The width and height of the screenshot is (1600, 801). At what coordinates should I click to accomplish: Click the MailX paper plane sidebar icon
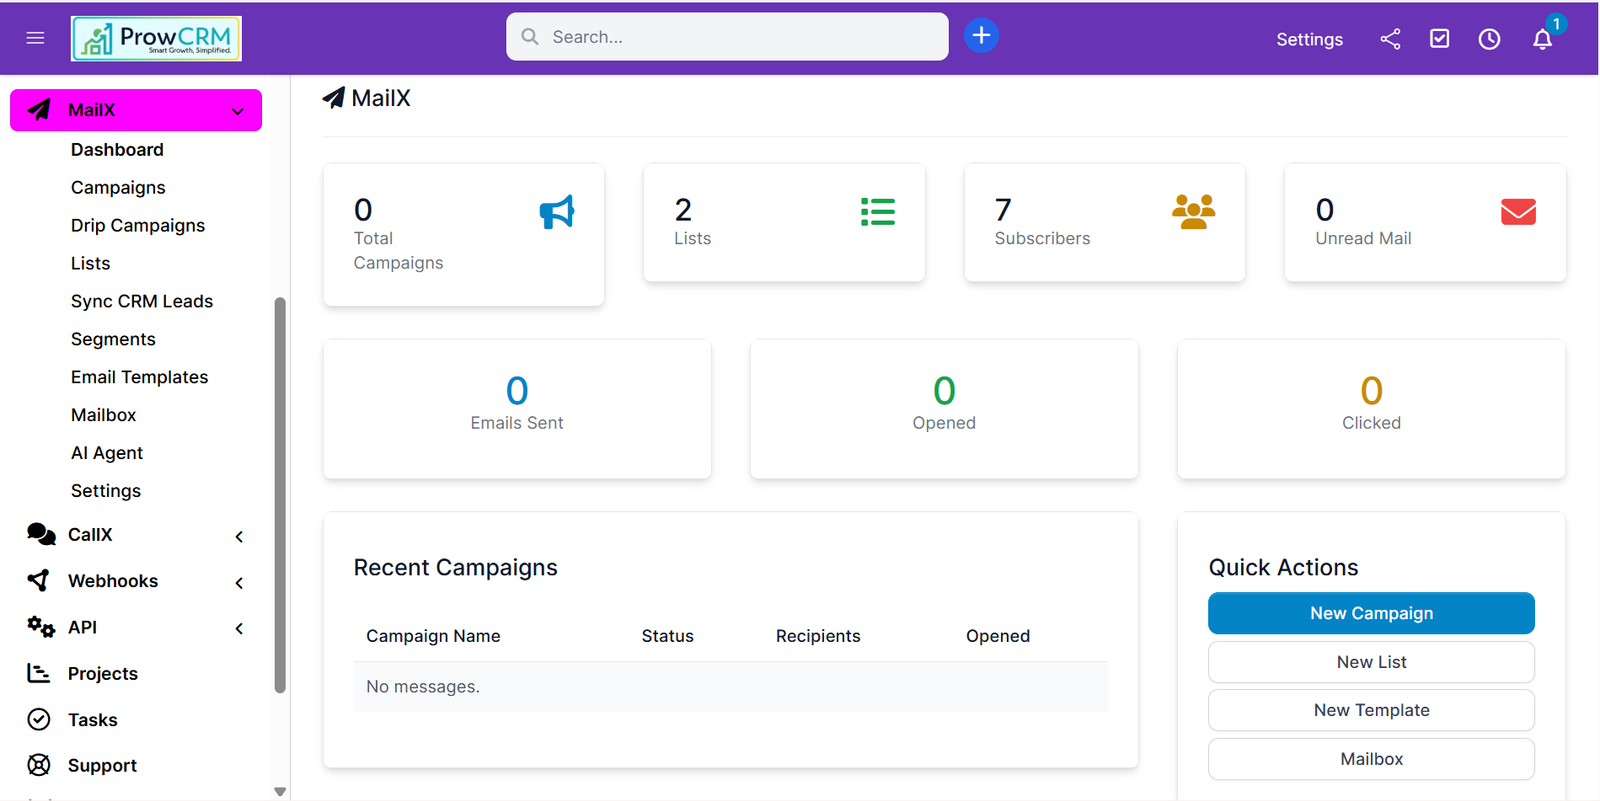tap(39, 110)
